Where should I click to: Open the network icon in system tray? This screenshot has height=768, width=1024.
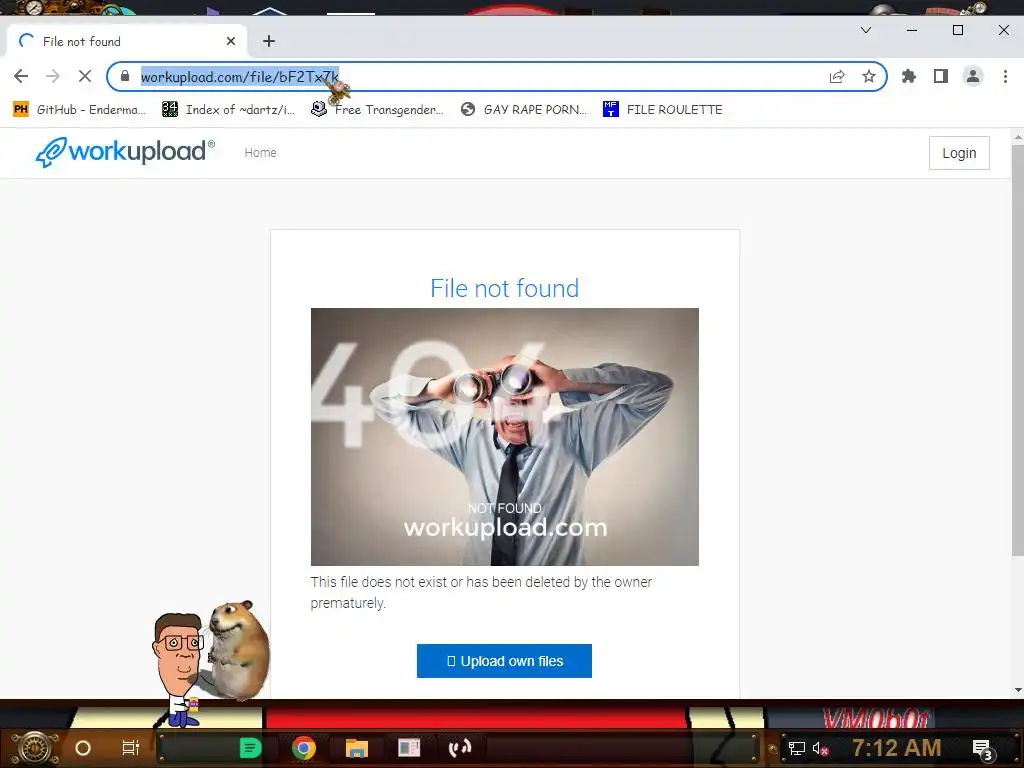click(797, 748)
